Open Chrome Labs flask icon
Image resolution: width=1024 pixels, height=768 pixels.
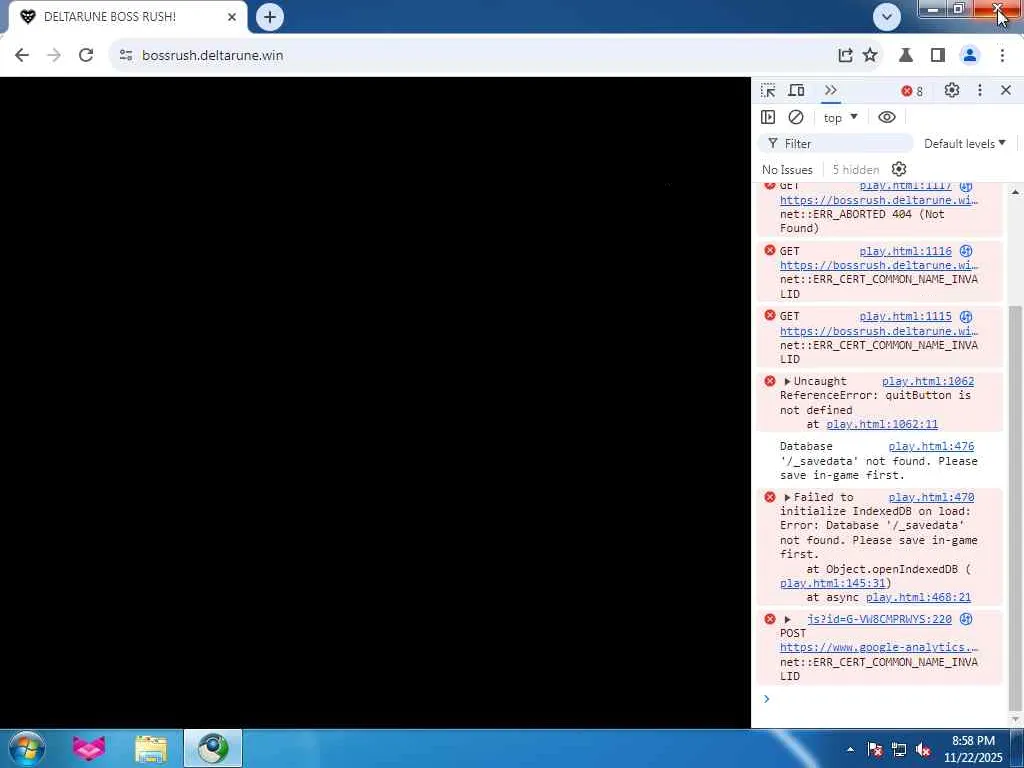coord(905,55)
